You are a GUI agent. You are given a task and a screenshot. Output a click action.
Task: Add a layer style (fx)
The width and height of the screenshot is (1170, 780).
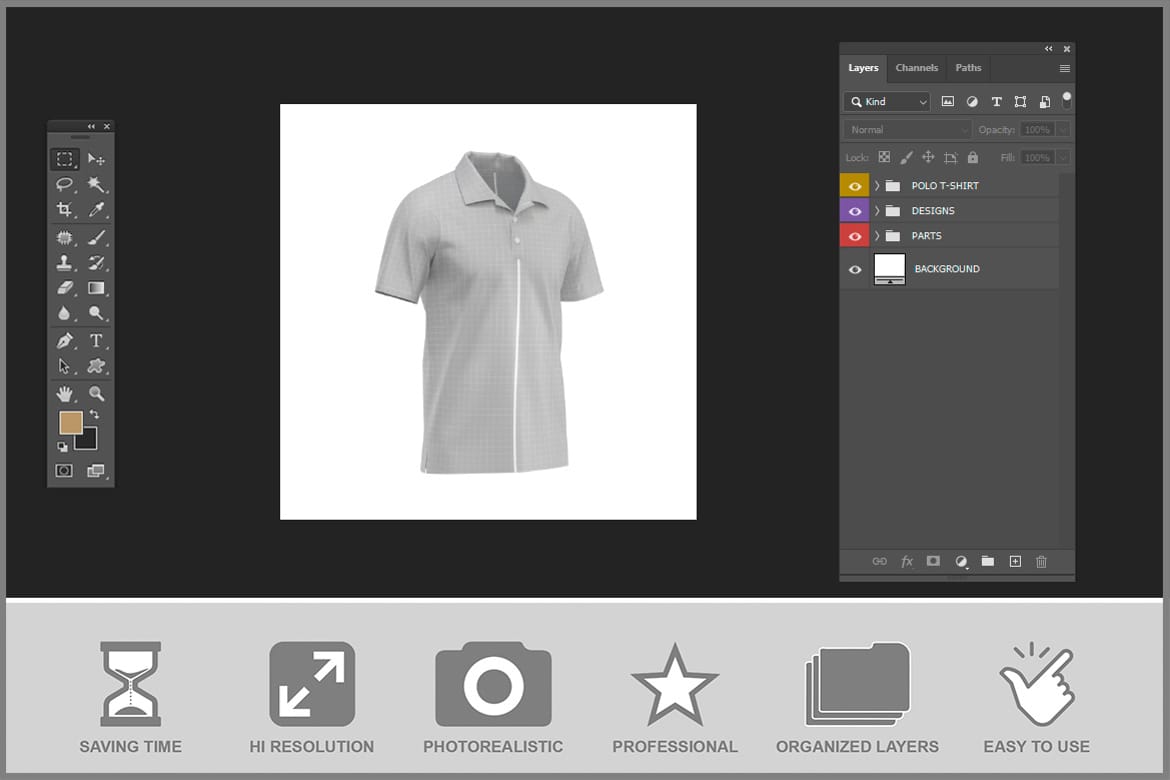907,561
